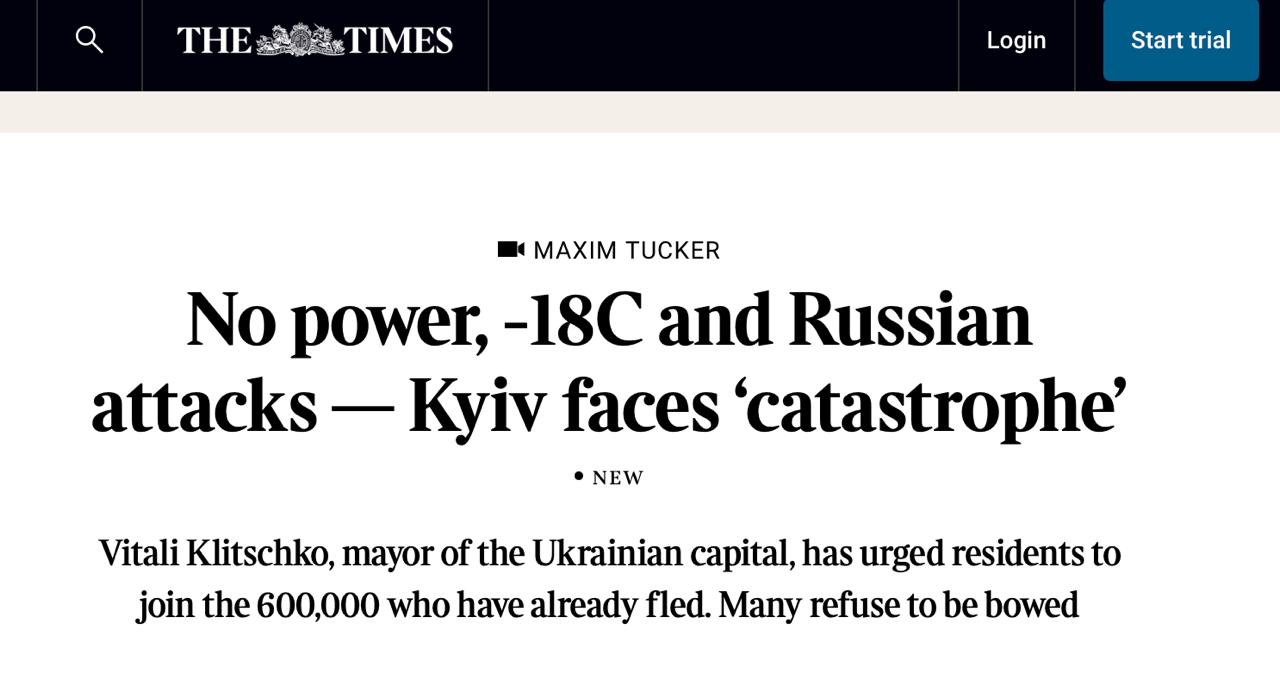Click the NEW article label

pos(618,478)
